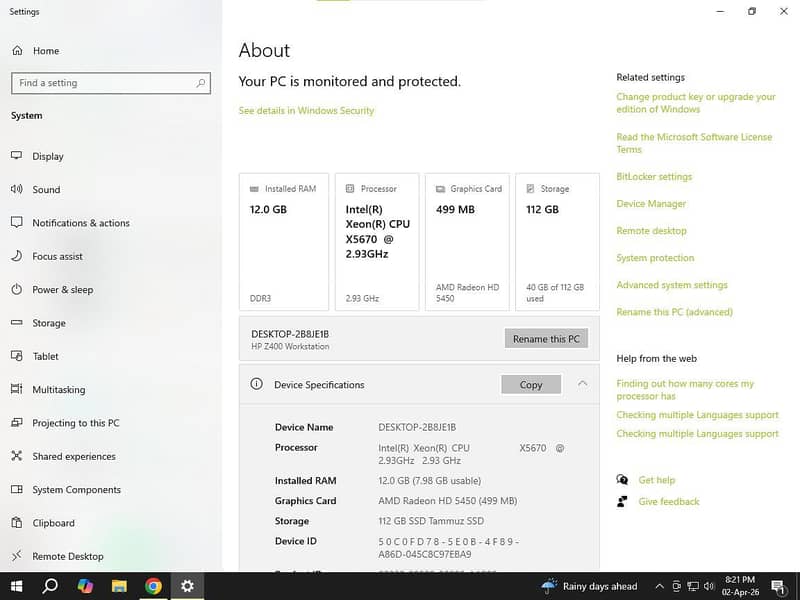Go to Notifications & actions
Viewport: 800px width, 600px height.
pyautogui.click(x=81, y=223)
